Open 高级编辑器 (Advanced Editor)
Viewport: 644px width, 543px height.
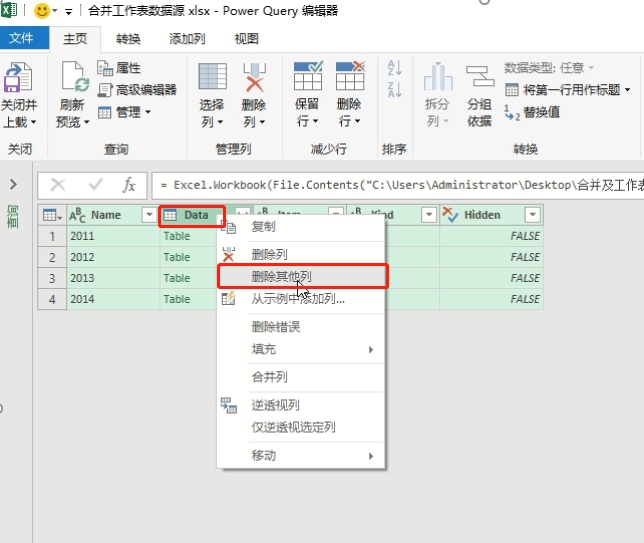tap(137, 90)
